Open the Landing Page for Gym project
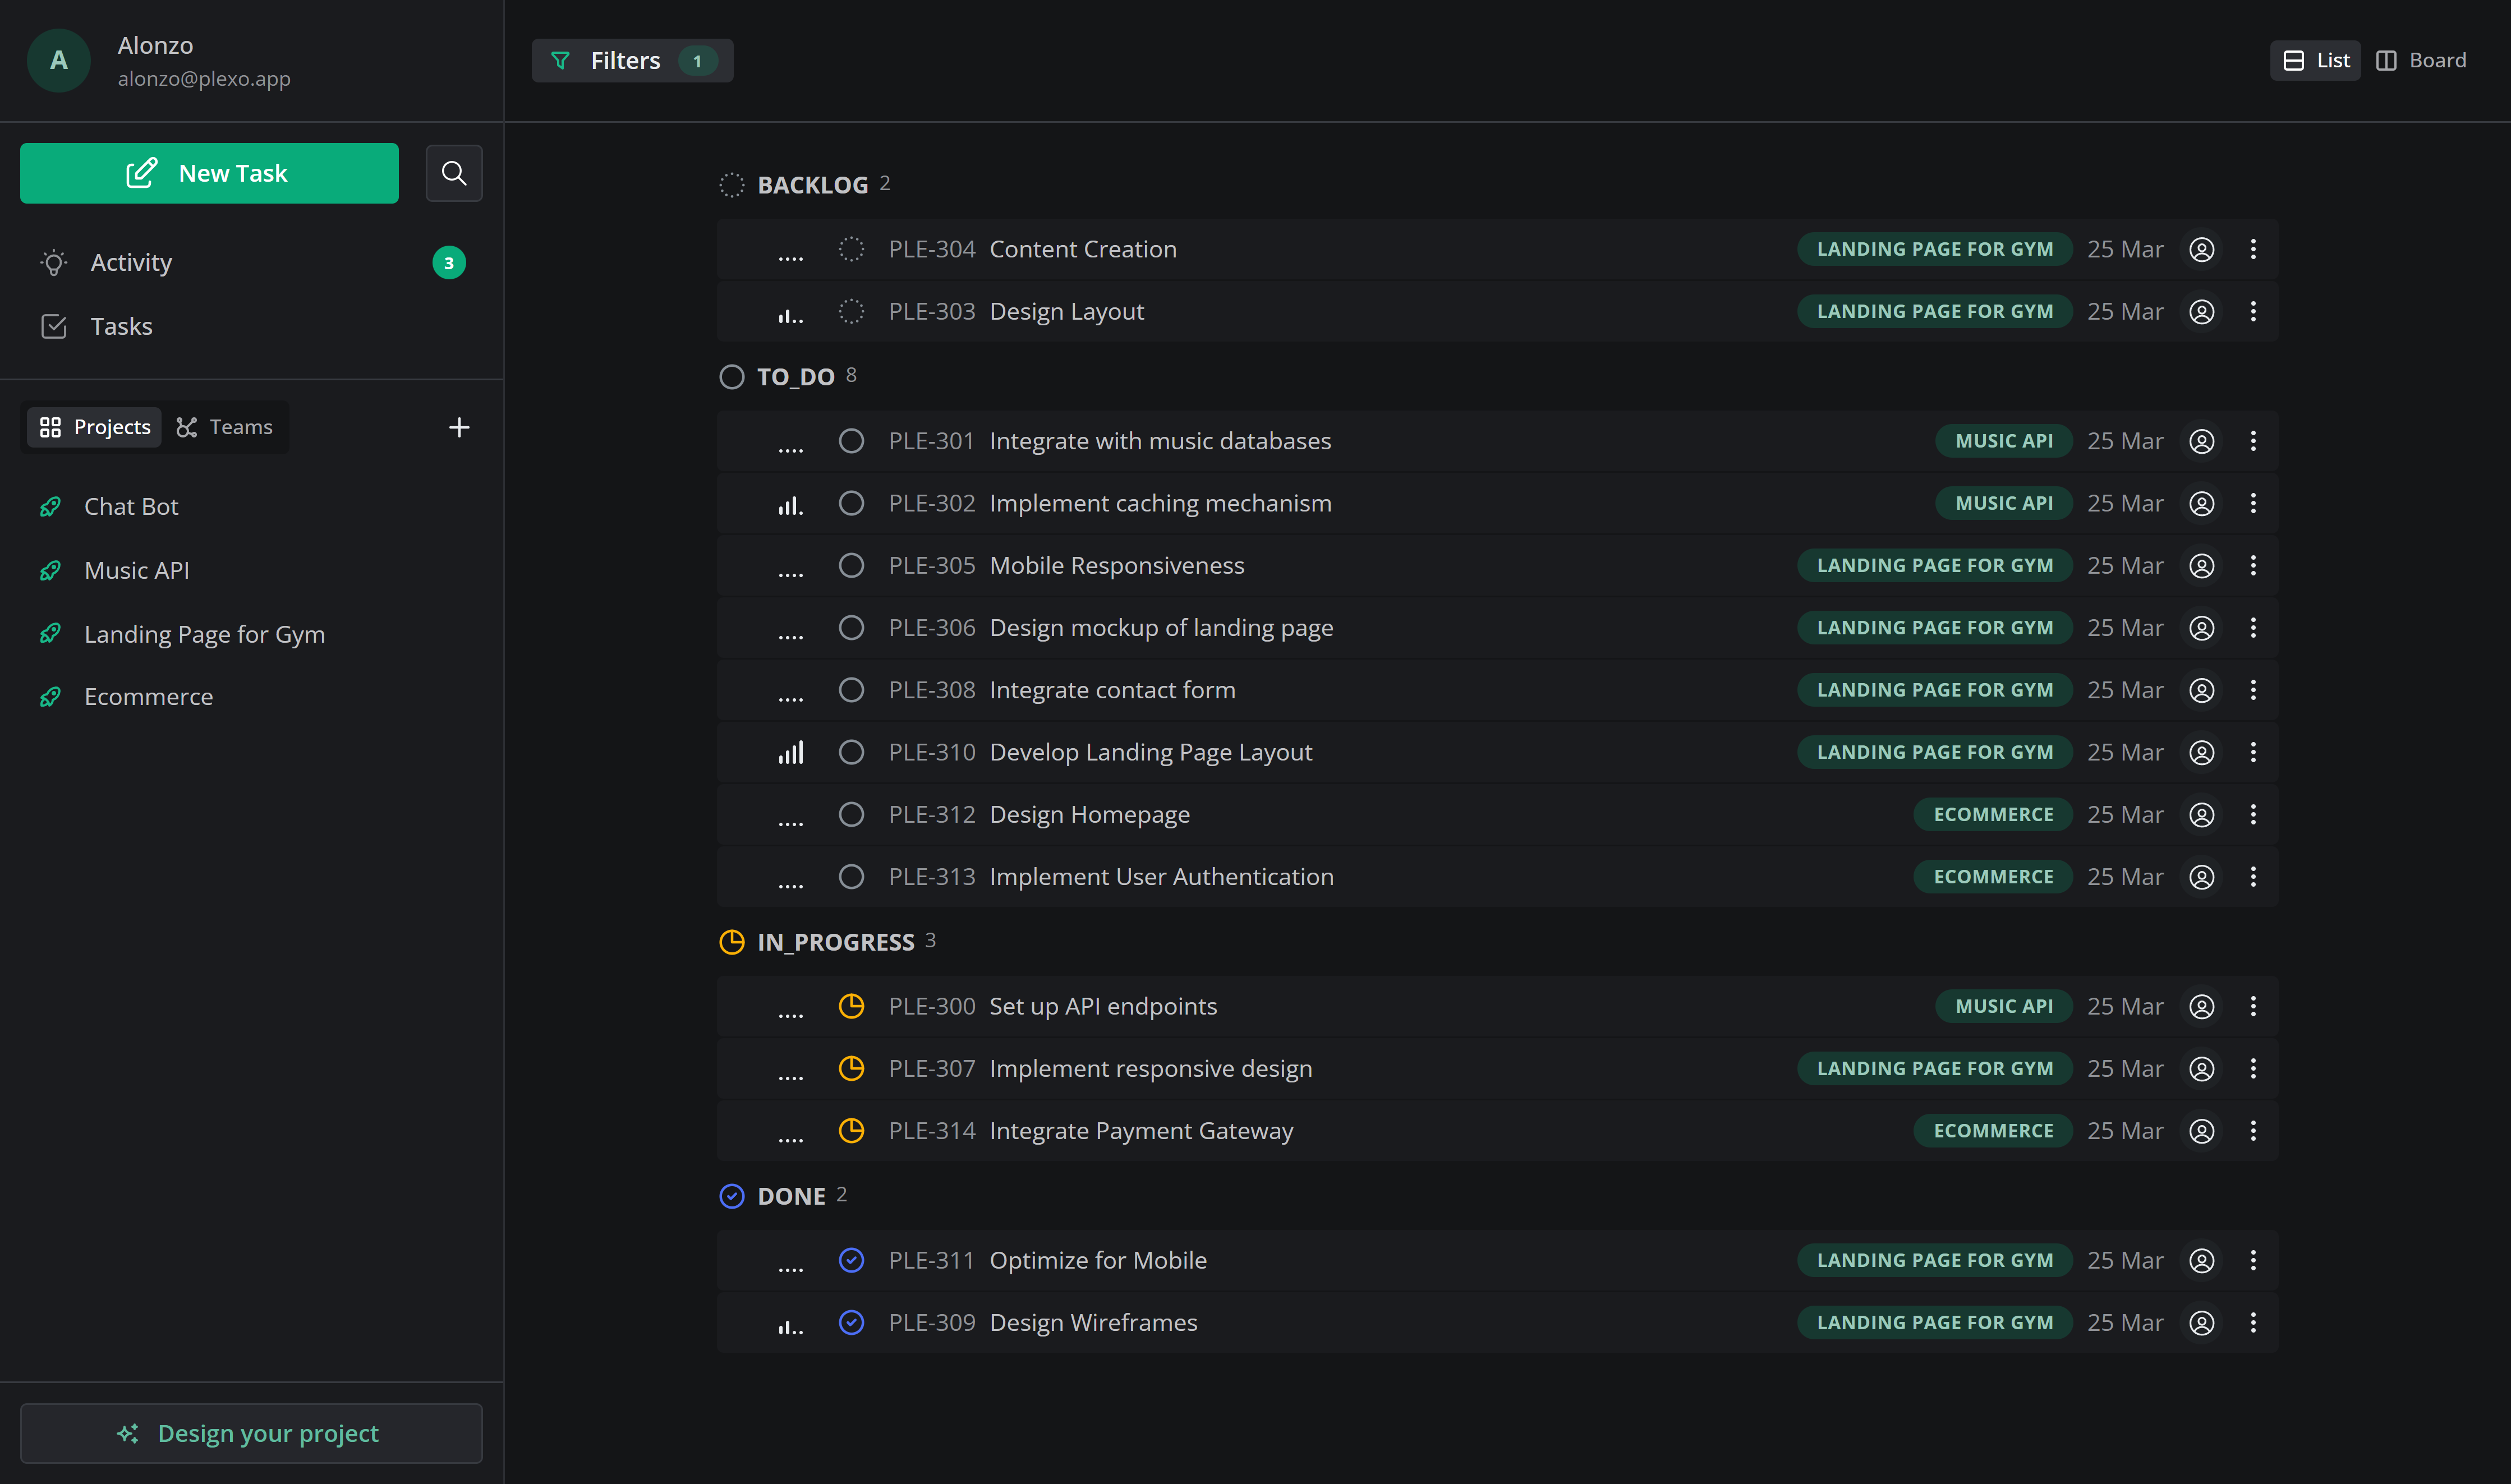This screenshot has width=2511, height=1484. coord(204,634)
